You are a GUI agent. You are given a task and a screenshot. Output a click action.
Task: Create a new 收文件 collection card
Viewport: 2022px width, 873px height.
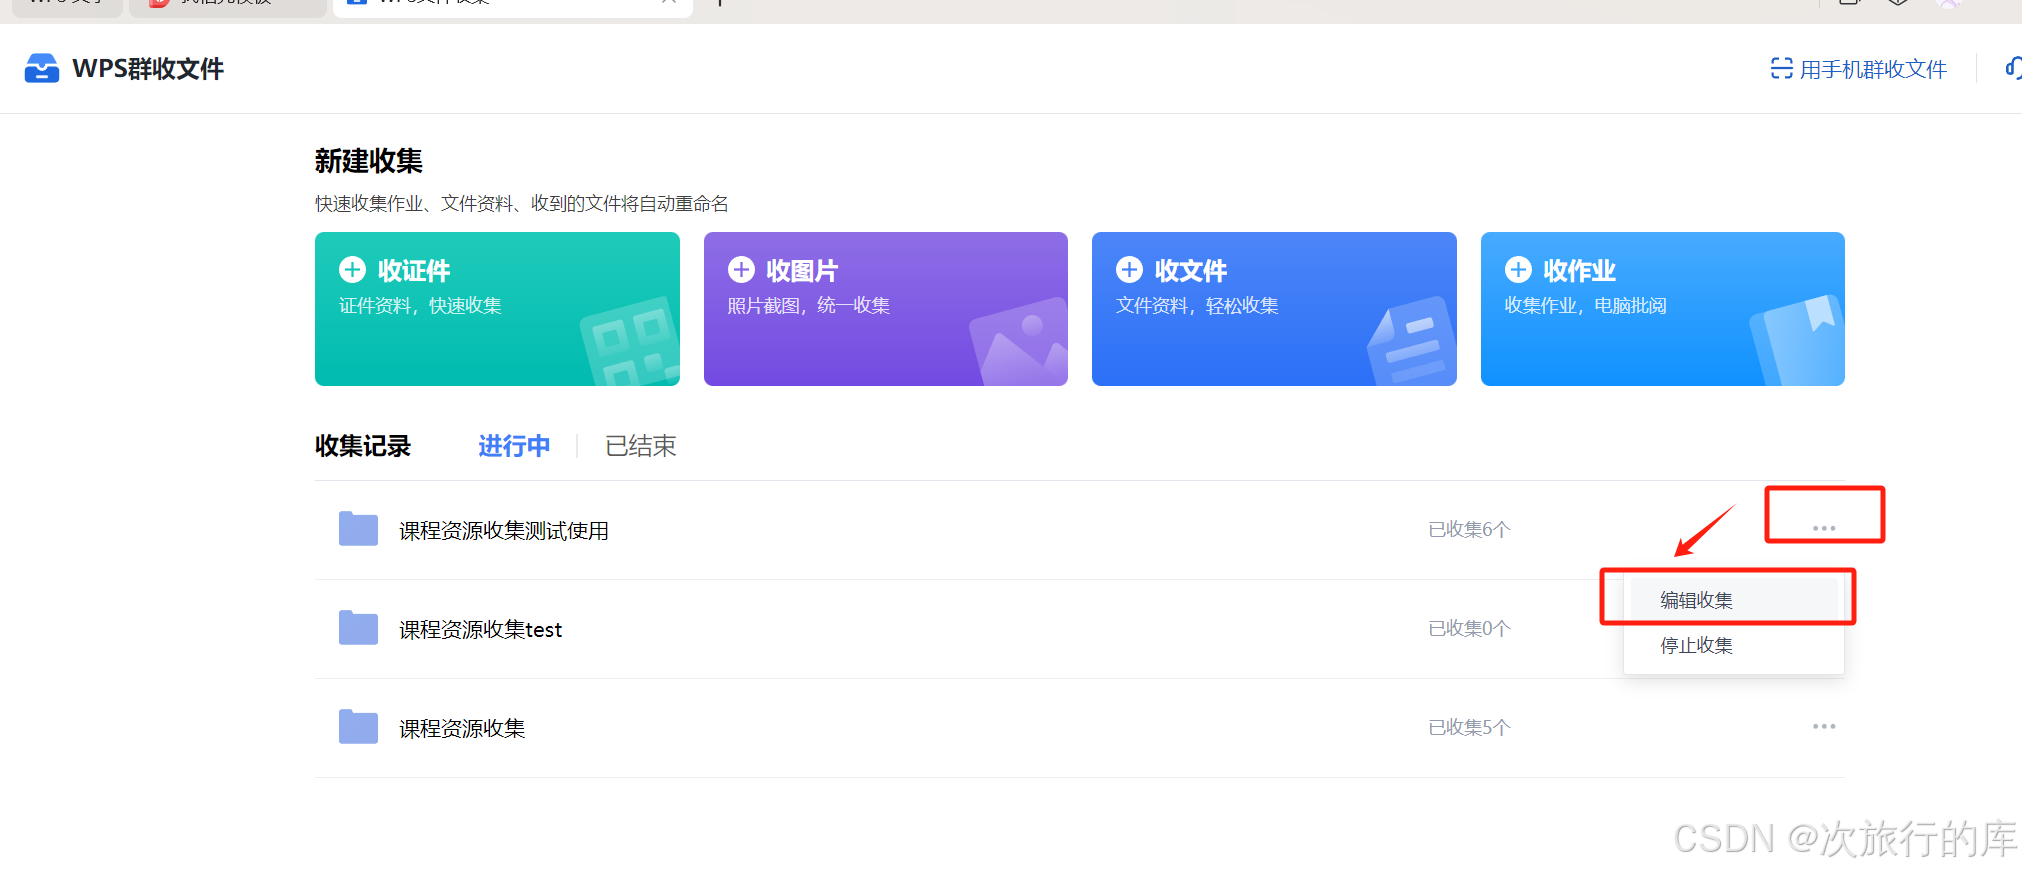(x=1274, y=309)
